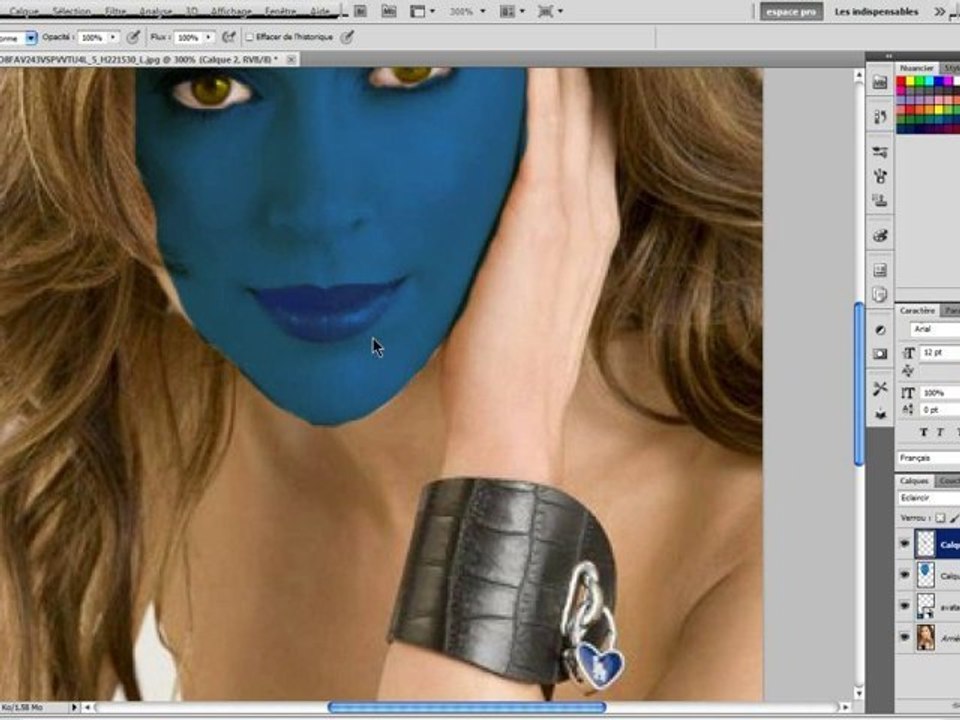Click the horizontal canvas scrollbar thumb
Image resolution: width=960 pixels, height=720 pixels.
tap(467, 708)
